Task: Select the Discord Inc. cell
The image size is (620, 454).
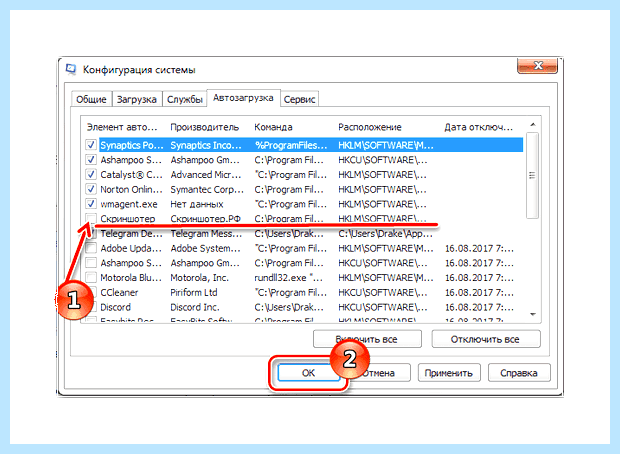Action: (195, 307)
